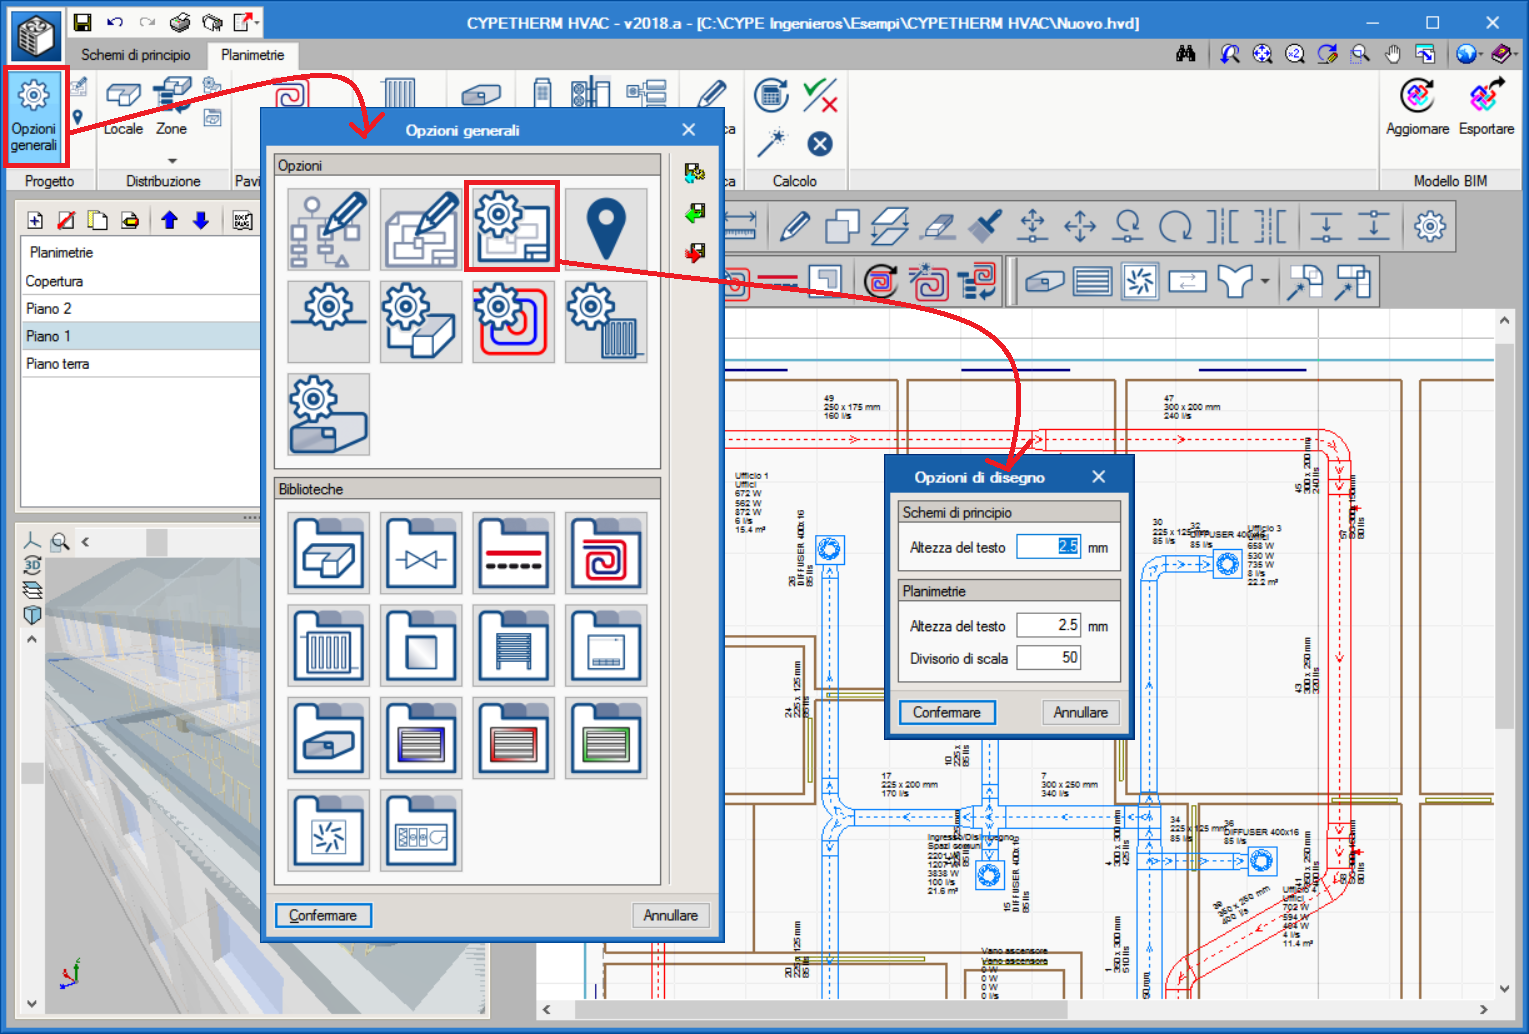The image size is (1529, 1034).
Task: Open the floor plan edit options icon
Action: [421, 229]
